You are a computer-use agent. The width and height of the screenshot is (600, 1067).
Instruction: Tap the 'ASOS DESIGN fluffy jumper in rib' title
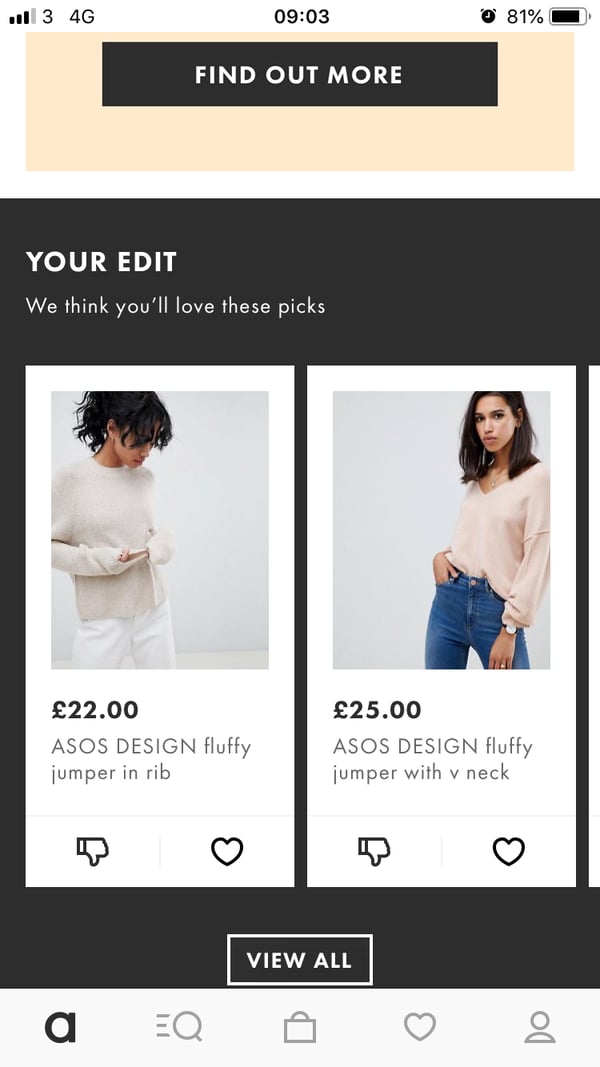[151, 759]
